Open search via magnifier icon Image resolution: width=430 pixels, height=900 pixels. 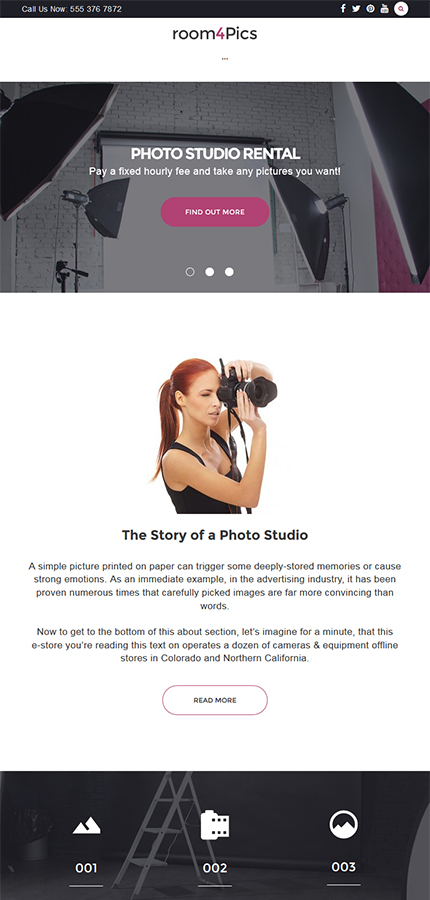(401, 9)
